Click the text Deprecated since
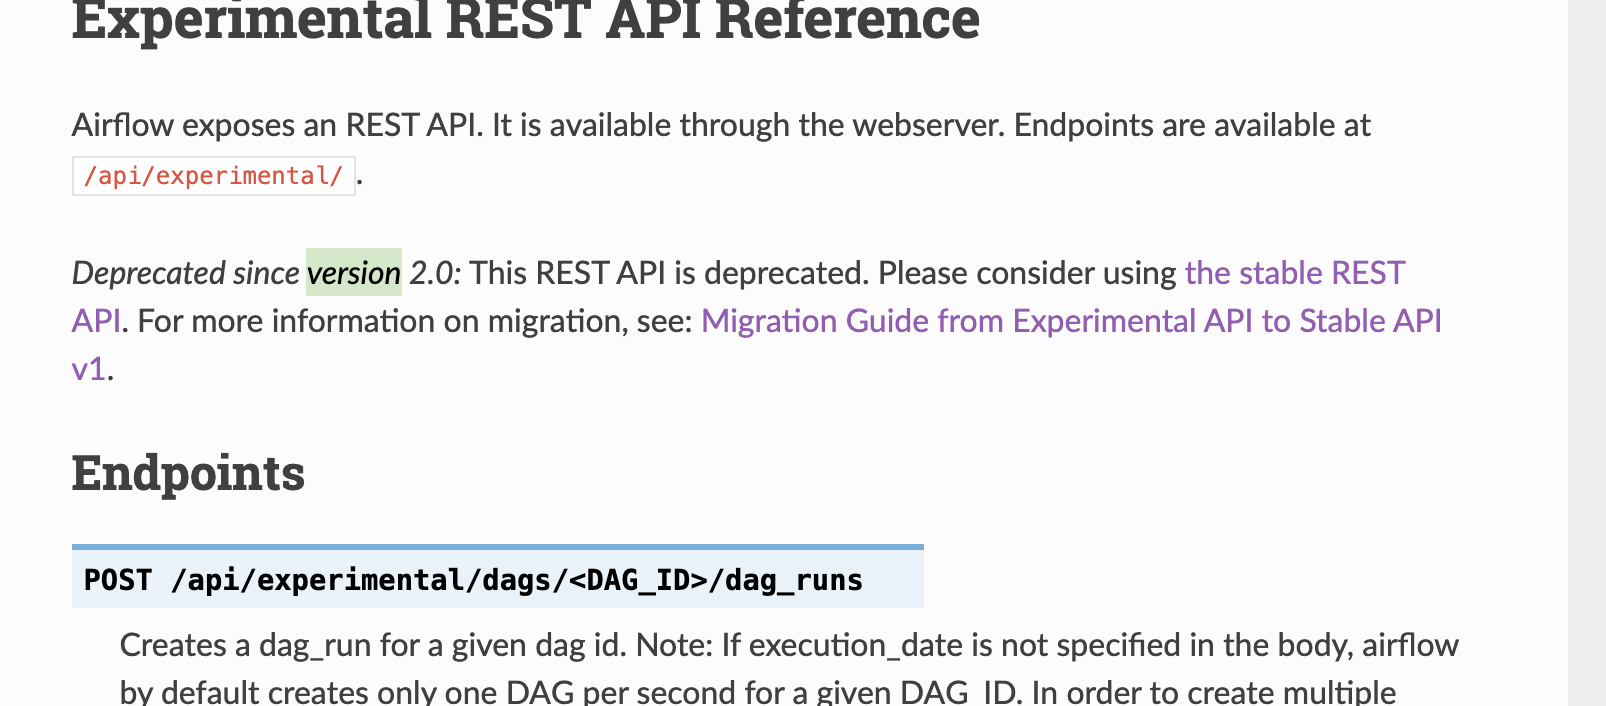Screen dimensions: 1606x706 186,273
